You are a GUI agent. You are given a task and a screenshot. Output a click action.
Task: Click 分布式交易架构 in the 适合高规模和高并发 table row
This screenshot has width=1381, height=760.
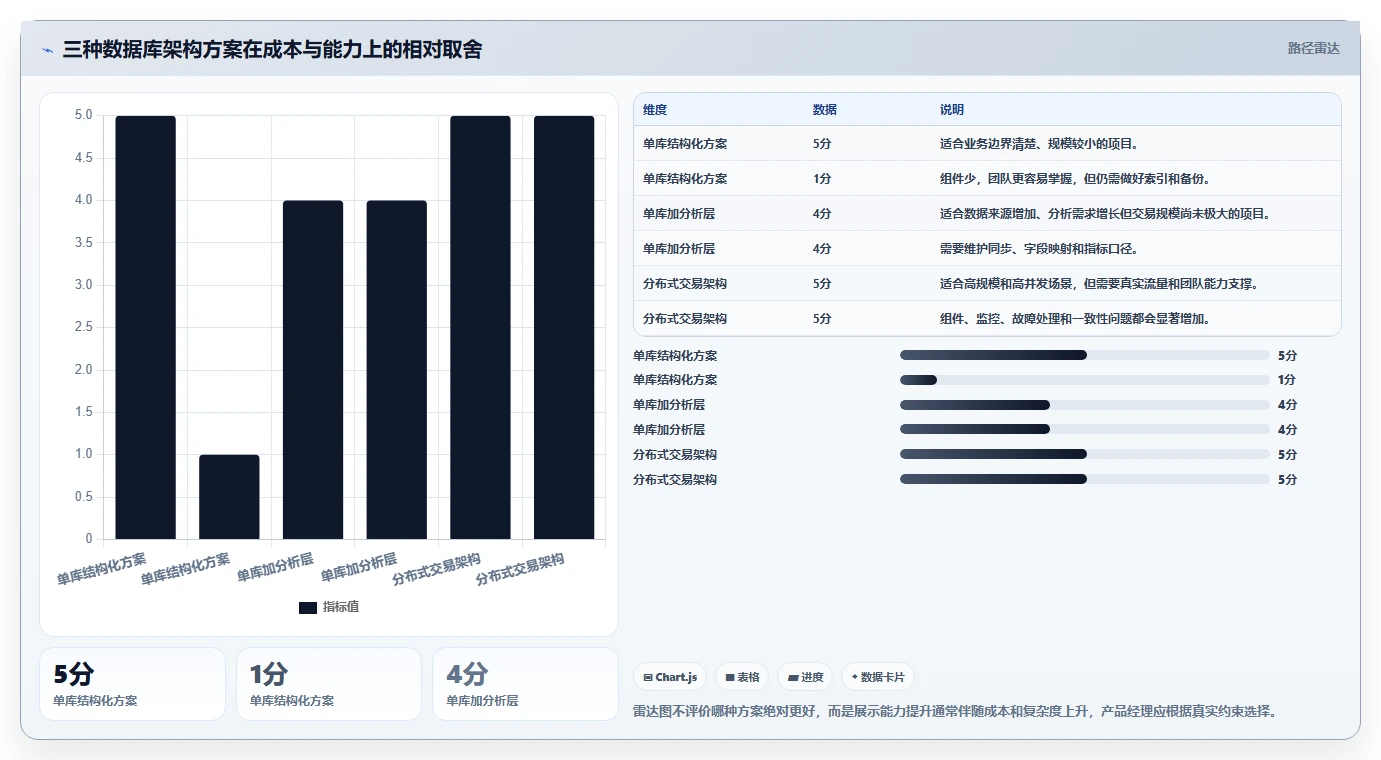coord(685,284)
